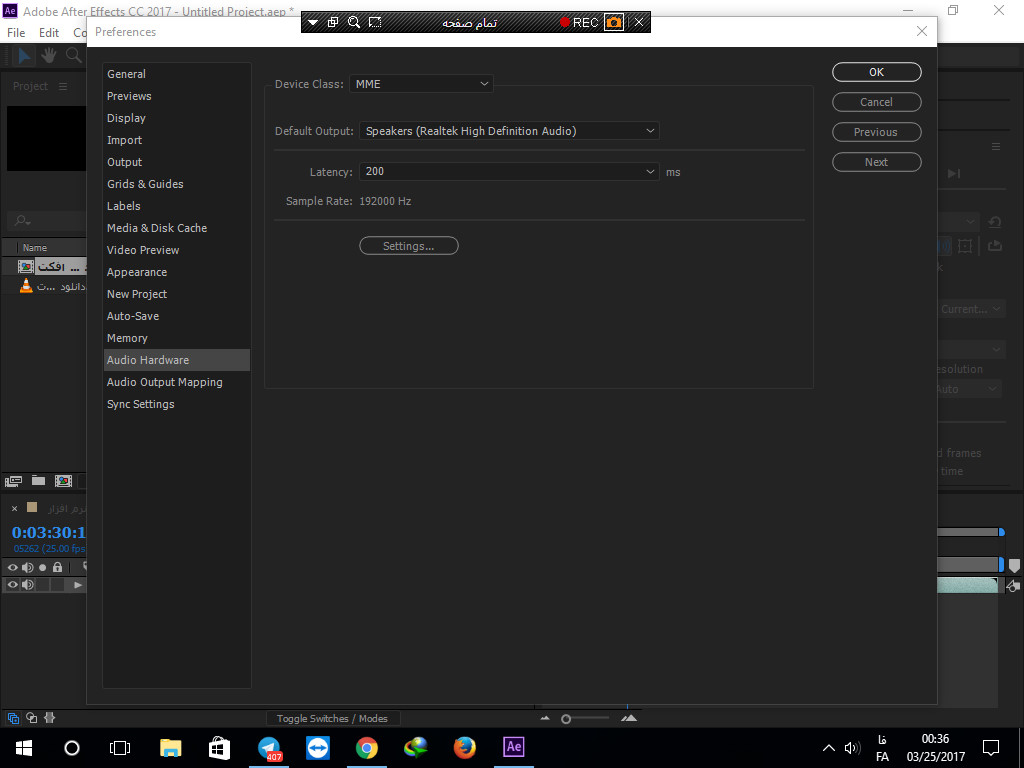Toggle video visibility eye for the layer row

pyautogui.click(x=12, y=584)
